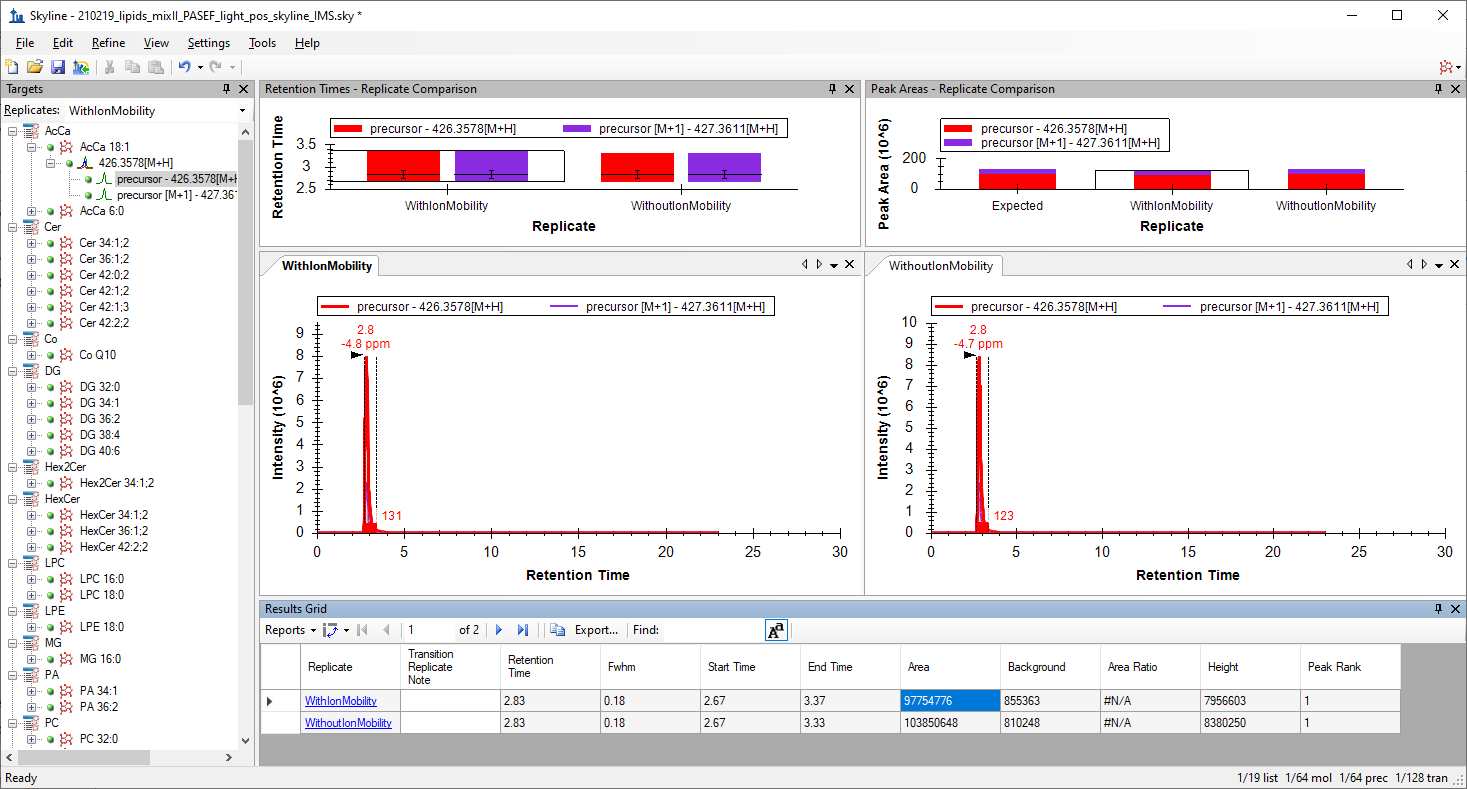Click the Import Results toolbar icon
The width and height of the screenshot is (1467, 789).
[81, 67]
